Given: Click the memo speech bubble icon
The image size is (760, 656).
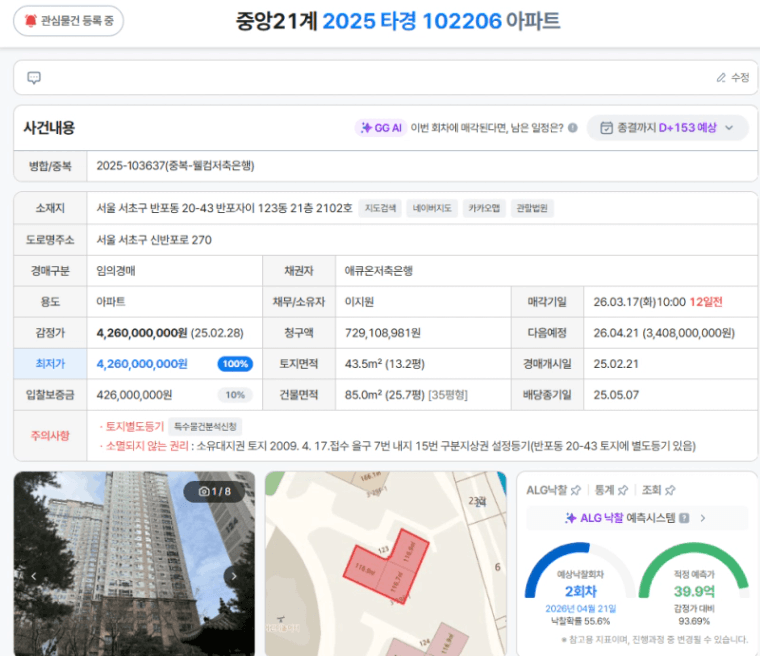Looking at the screenshot, I should point(34,78).
